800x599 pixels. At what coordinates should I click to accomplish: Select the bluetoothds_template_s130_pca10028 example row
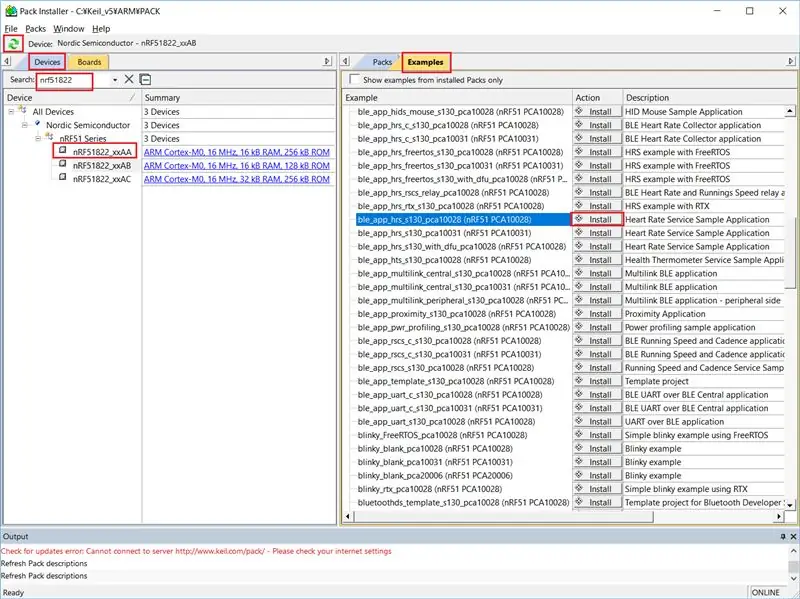click(x=463, y=503)
